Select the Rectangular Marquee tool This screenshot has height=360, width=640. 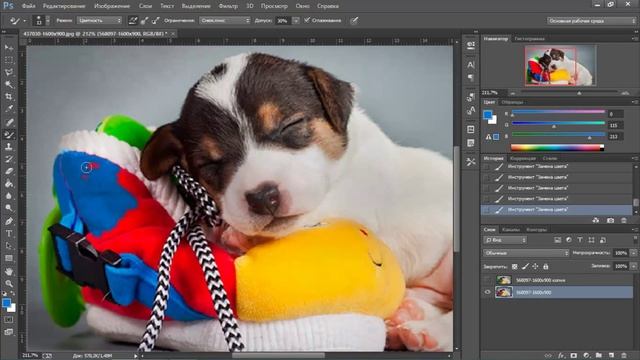pos(9,60)
